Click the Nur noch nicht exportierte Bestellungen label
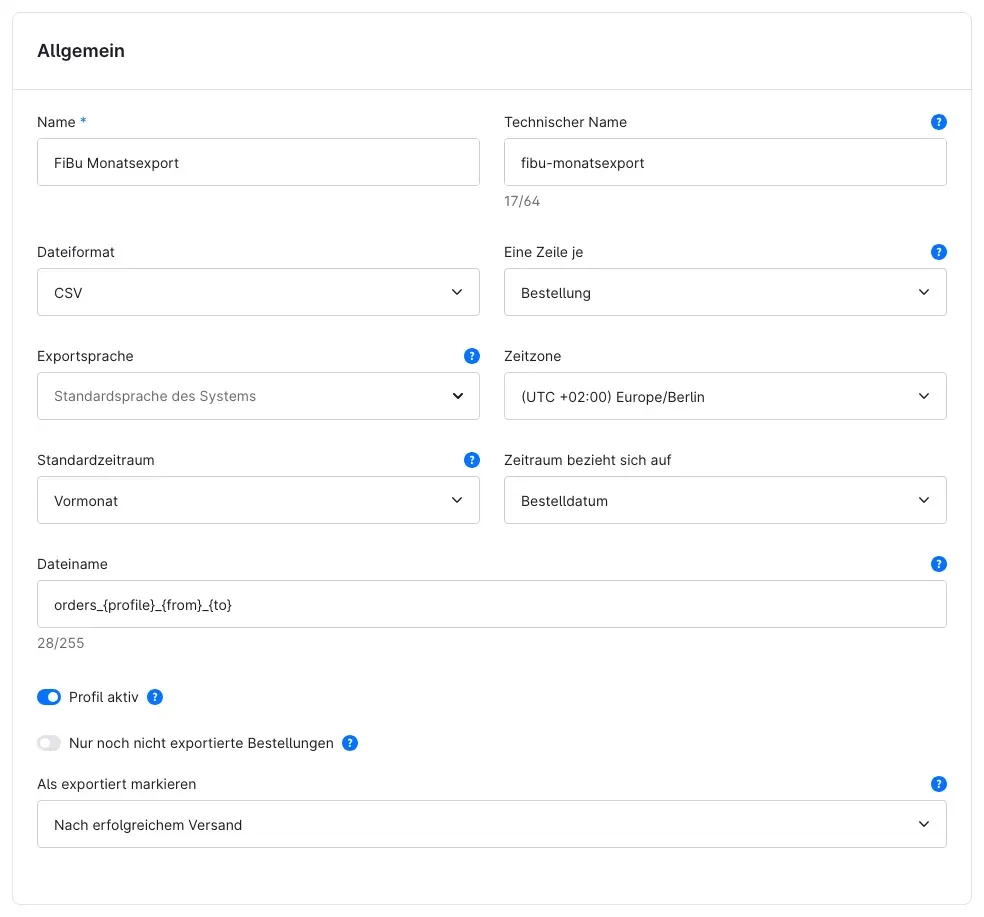The width and height of the screenshot is (984, 917). [201, 743]
